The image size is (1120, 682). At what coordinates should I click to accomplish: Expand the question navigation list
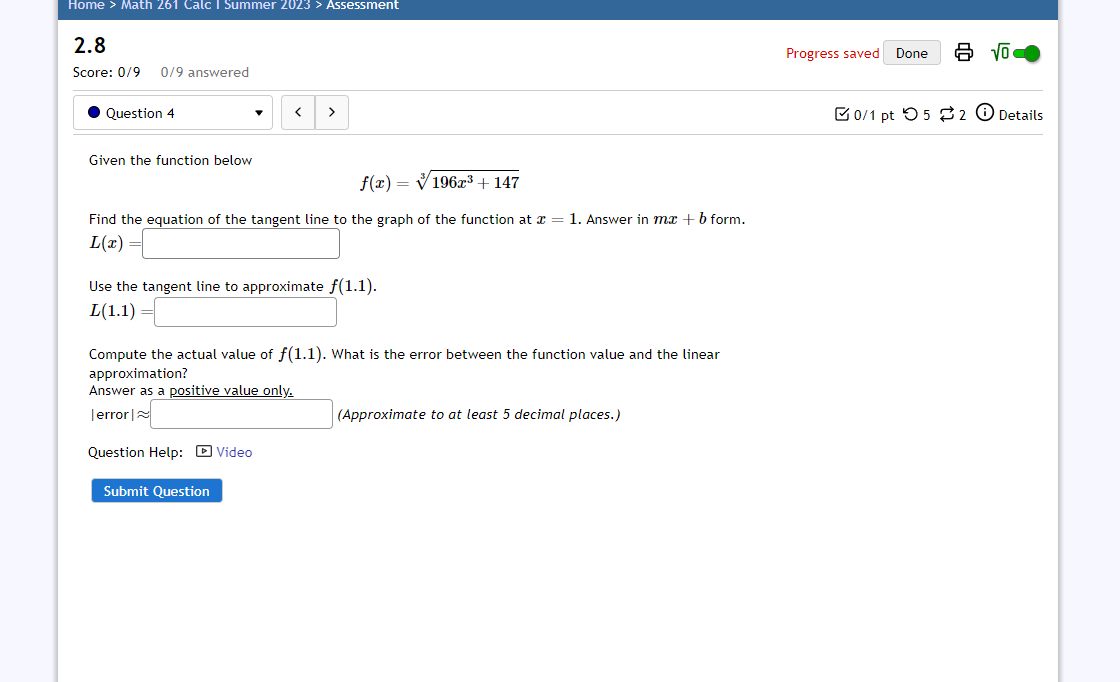tap(172, 112)
